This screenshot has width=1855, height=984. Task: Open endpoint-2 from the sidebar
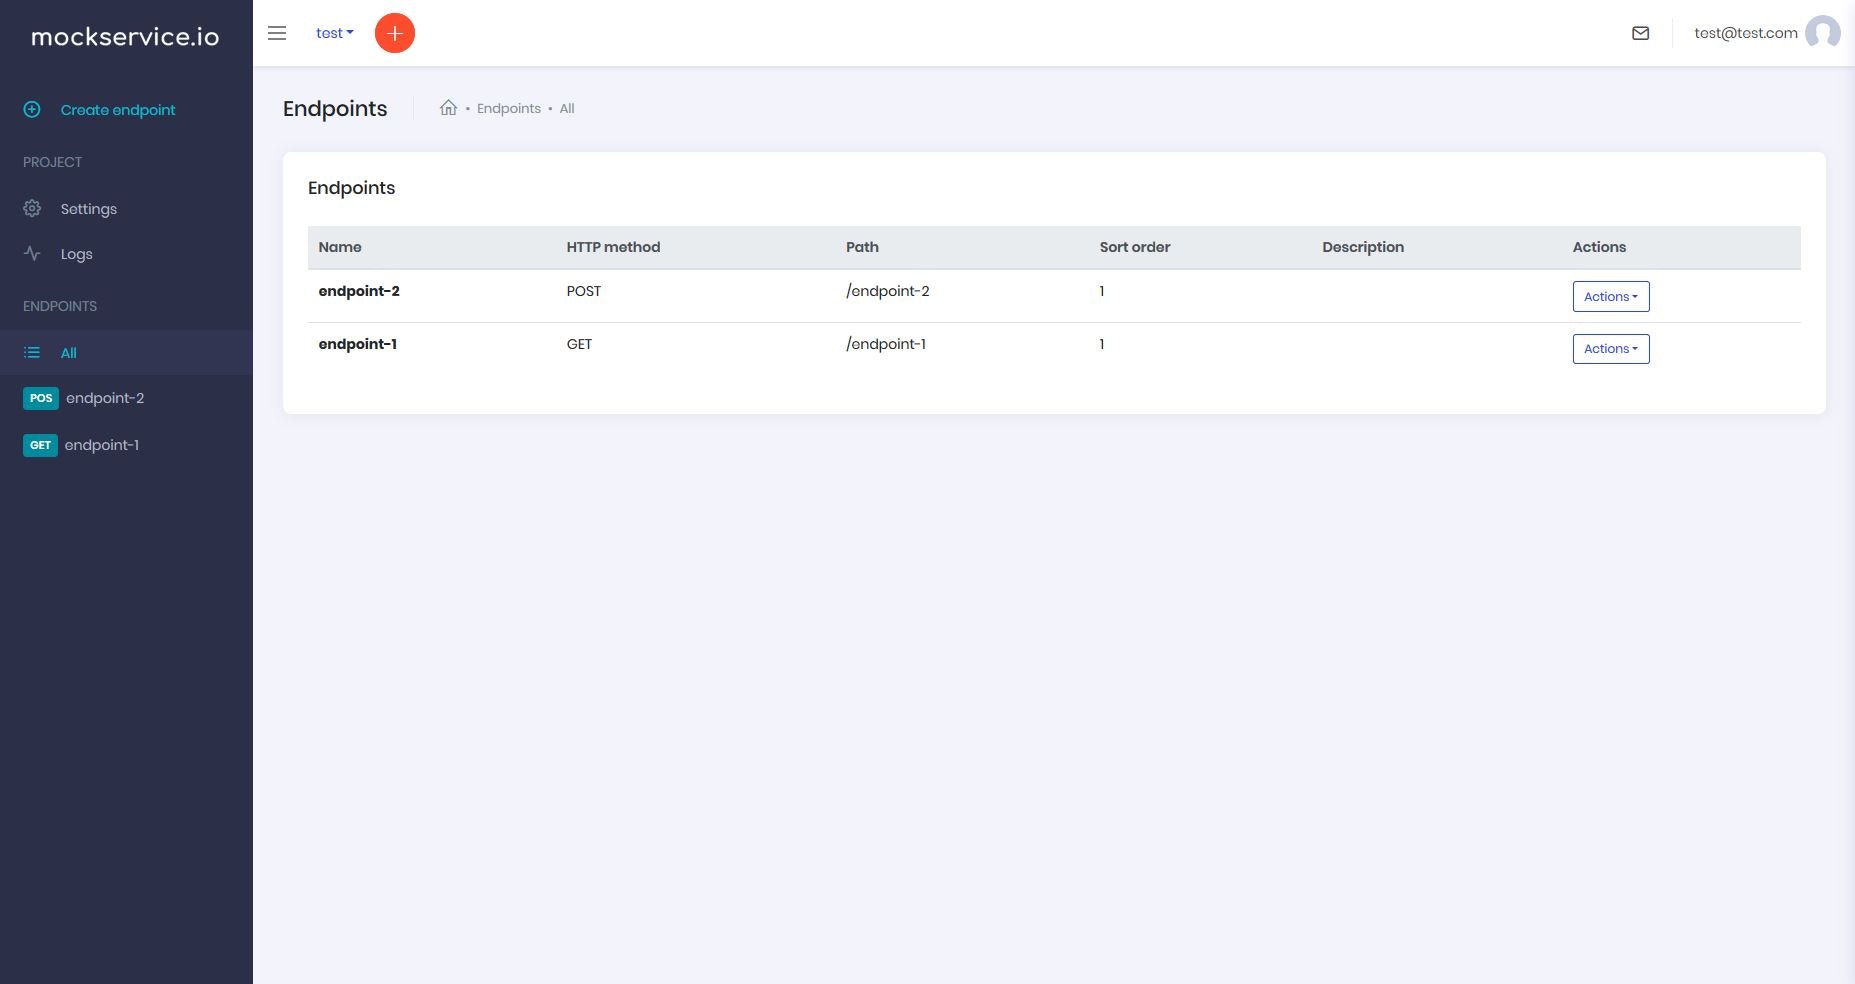coord(106,398)
